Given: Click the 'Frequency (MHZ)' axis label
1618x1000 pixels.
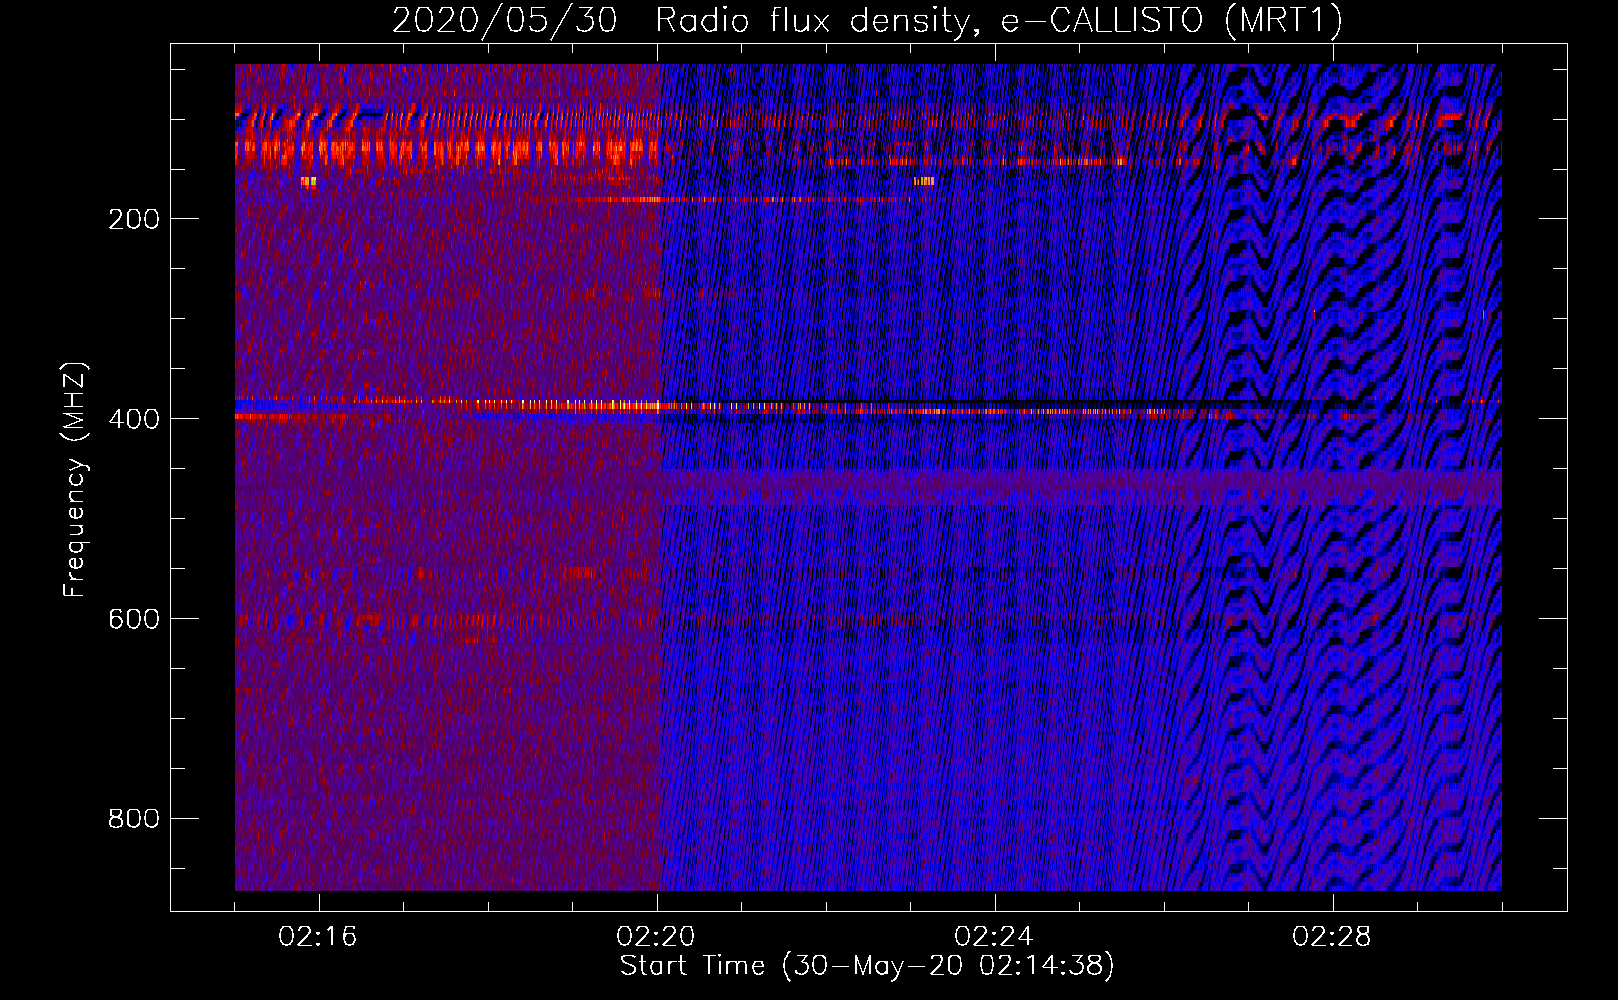Looking at the screenshot, I should tap(75, 479).
